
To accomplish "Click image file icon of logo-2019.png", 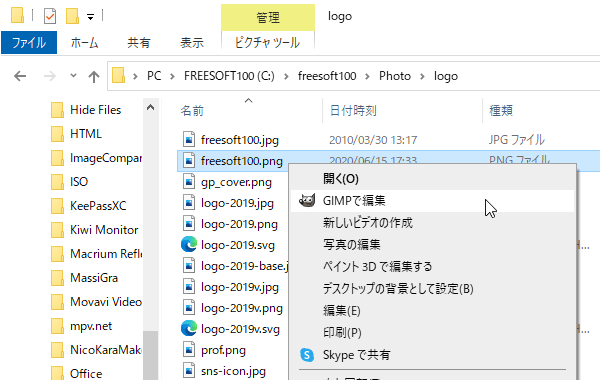I will click(189, 224).
